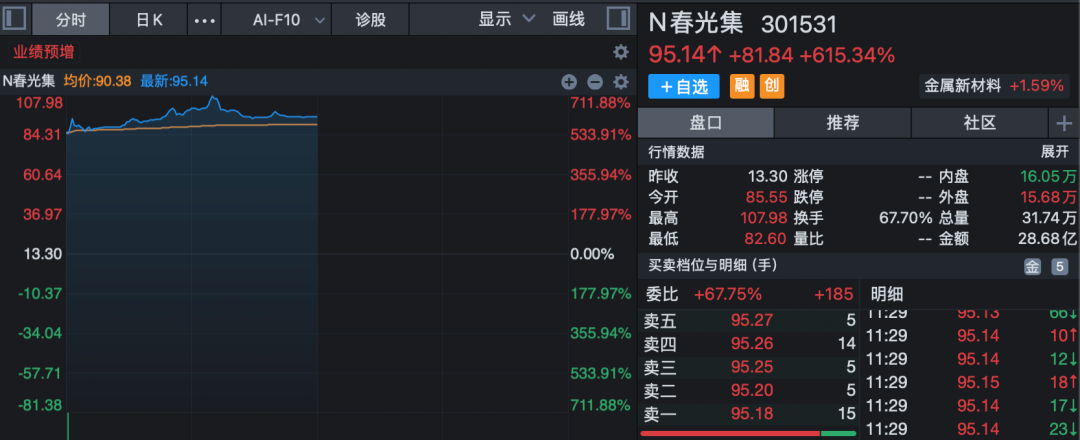Viewport: 1080px width, 440px height.
Task: Zoom in chart with plus circle icon
Action: click(x=569, y=82)
